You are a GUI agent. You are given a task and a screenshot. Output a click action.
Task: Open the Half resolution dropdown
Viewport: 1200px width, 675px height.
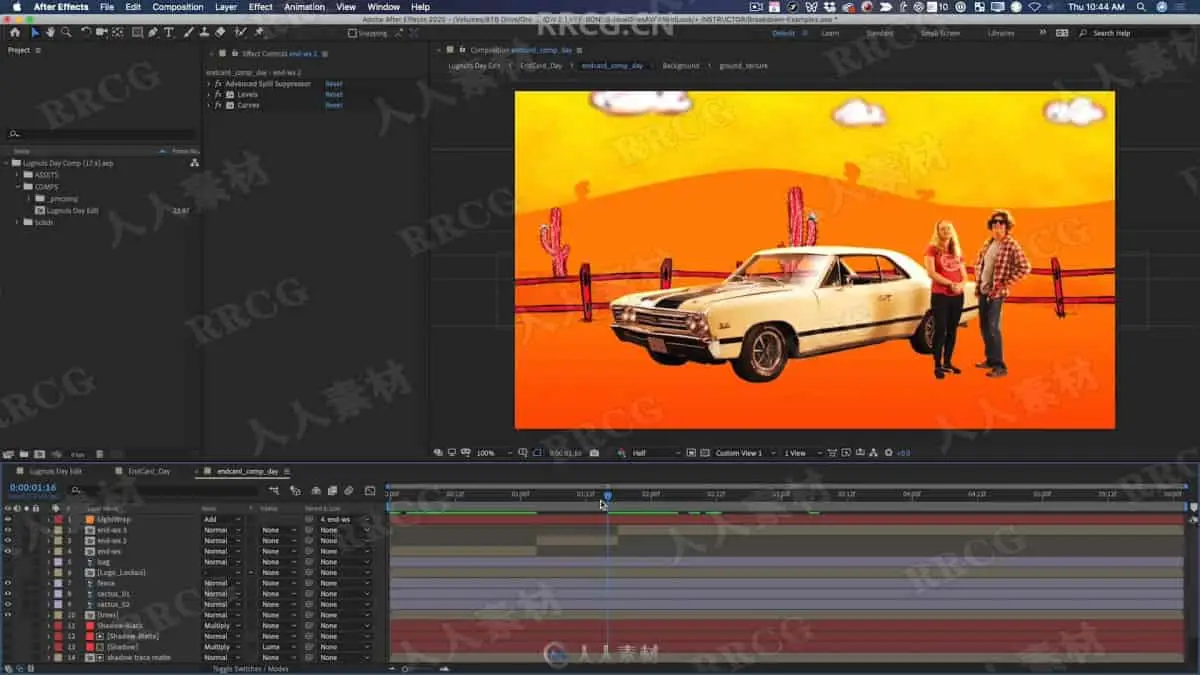click(656, 453)
